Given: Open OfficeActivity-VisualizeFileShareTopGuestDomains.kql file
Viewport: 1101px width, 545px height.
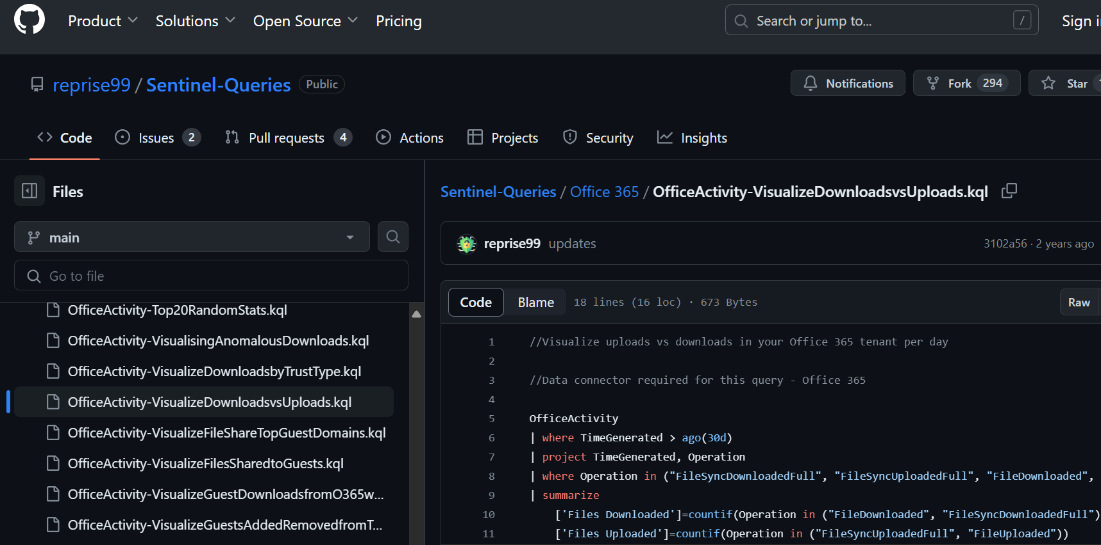Looking at the screenshot, I should 227,433.
